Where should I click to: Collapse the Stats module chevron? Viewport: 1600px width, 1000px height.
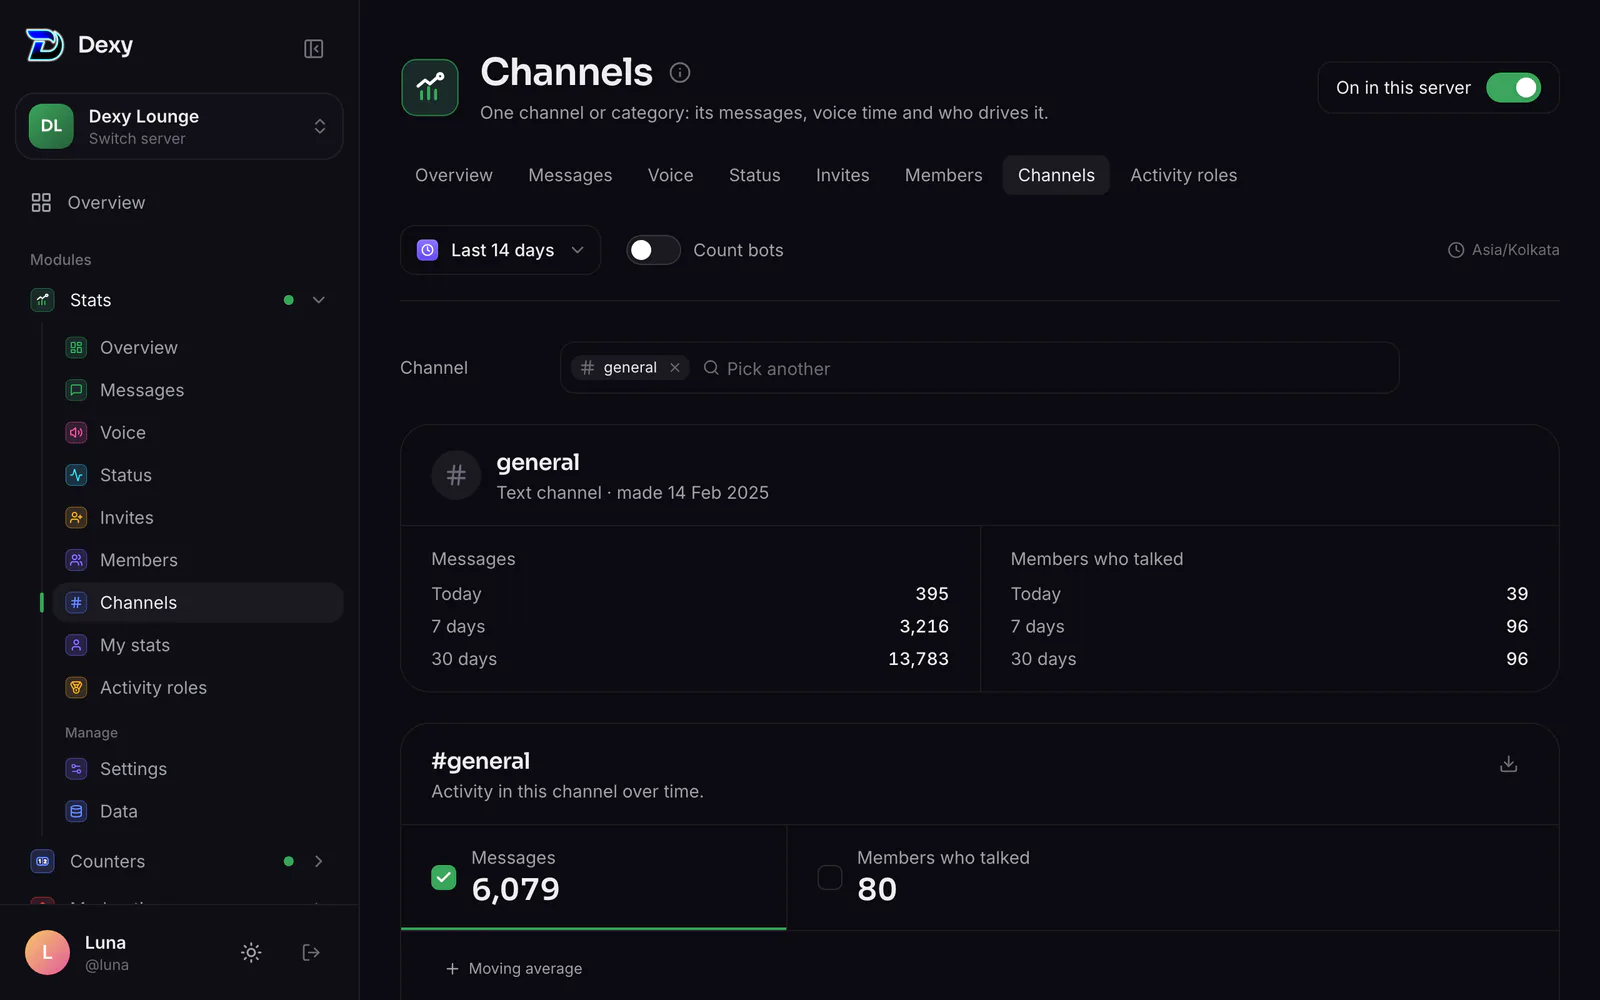(x=319, y=300)
